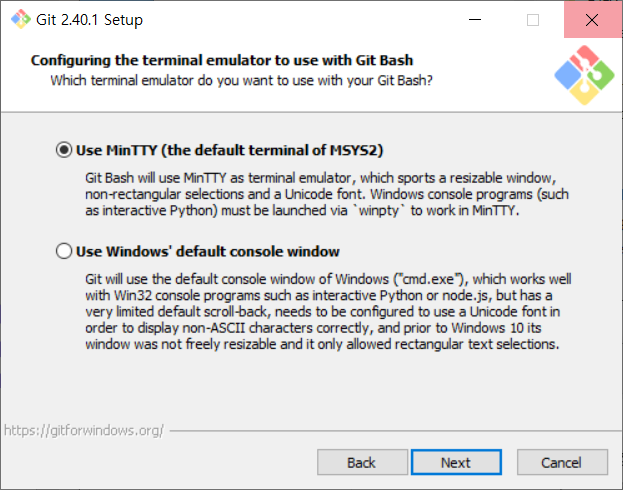Click the MinTTY description paragraph
This screenshot has width=623, height=490.
tap(327, 194)
